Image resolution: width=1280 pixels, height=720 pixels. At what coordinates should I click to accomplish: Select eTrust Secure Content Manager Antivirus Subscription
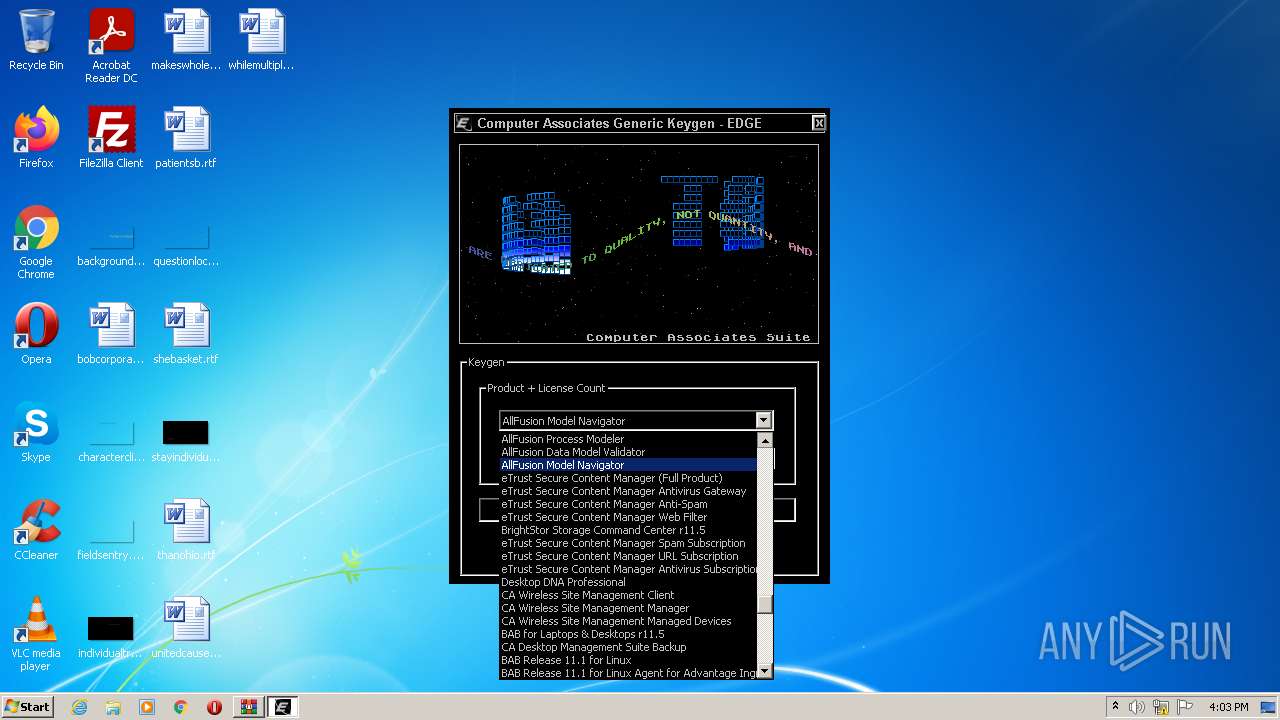click(x=629, y=569)
